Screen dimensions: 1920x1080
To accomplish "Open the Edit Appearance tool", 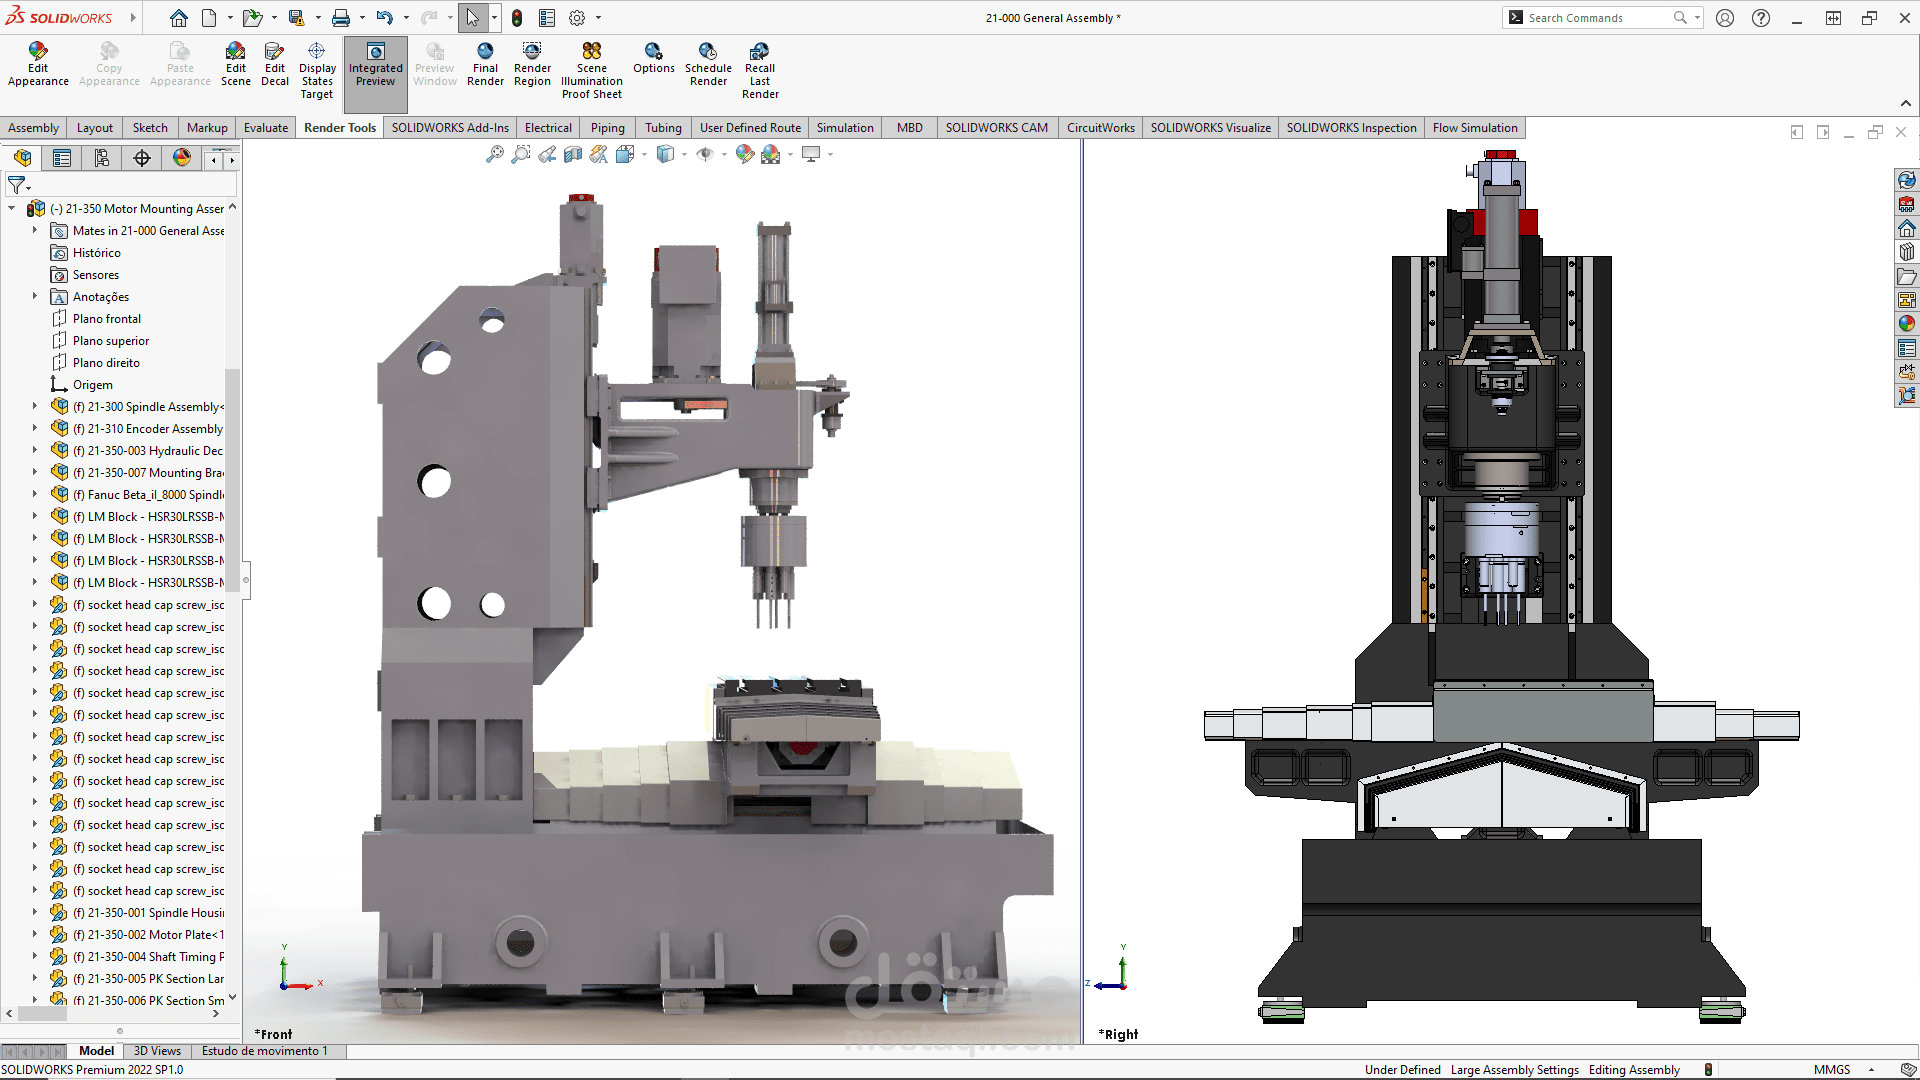I will pyautogui.click(x=38, y=65).
